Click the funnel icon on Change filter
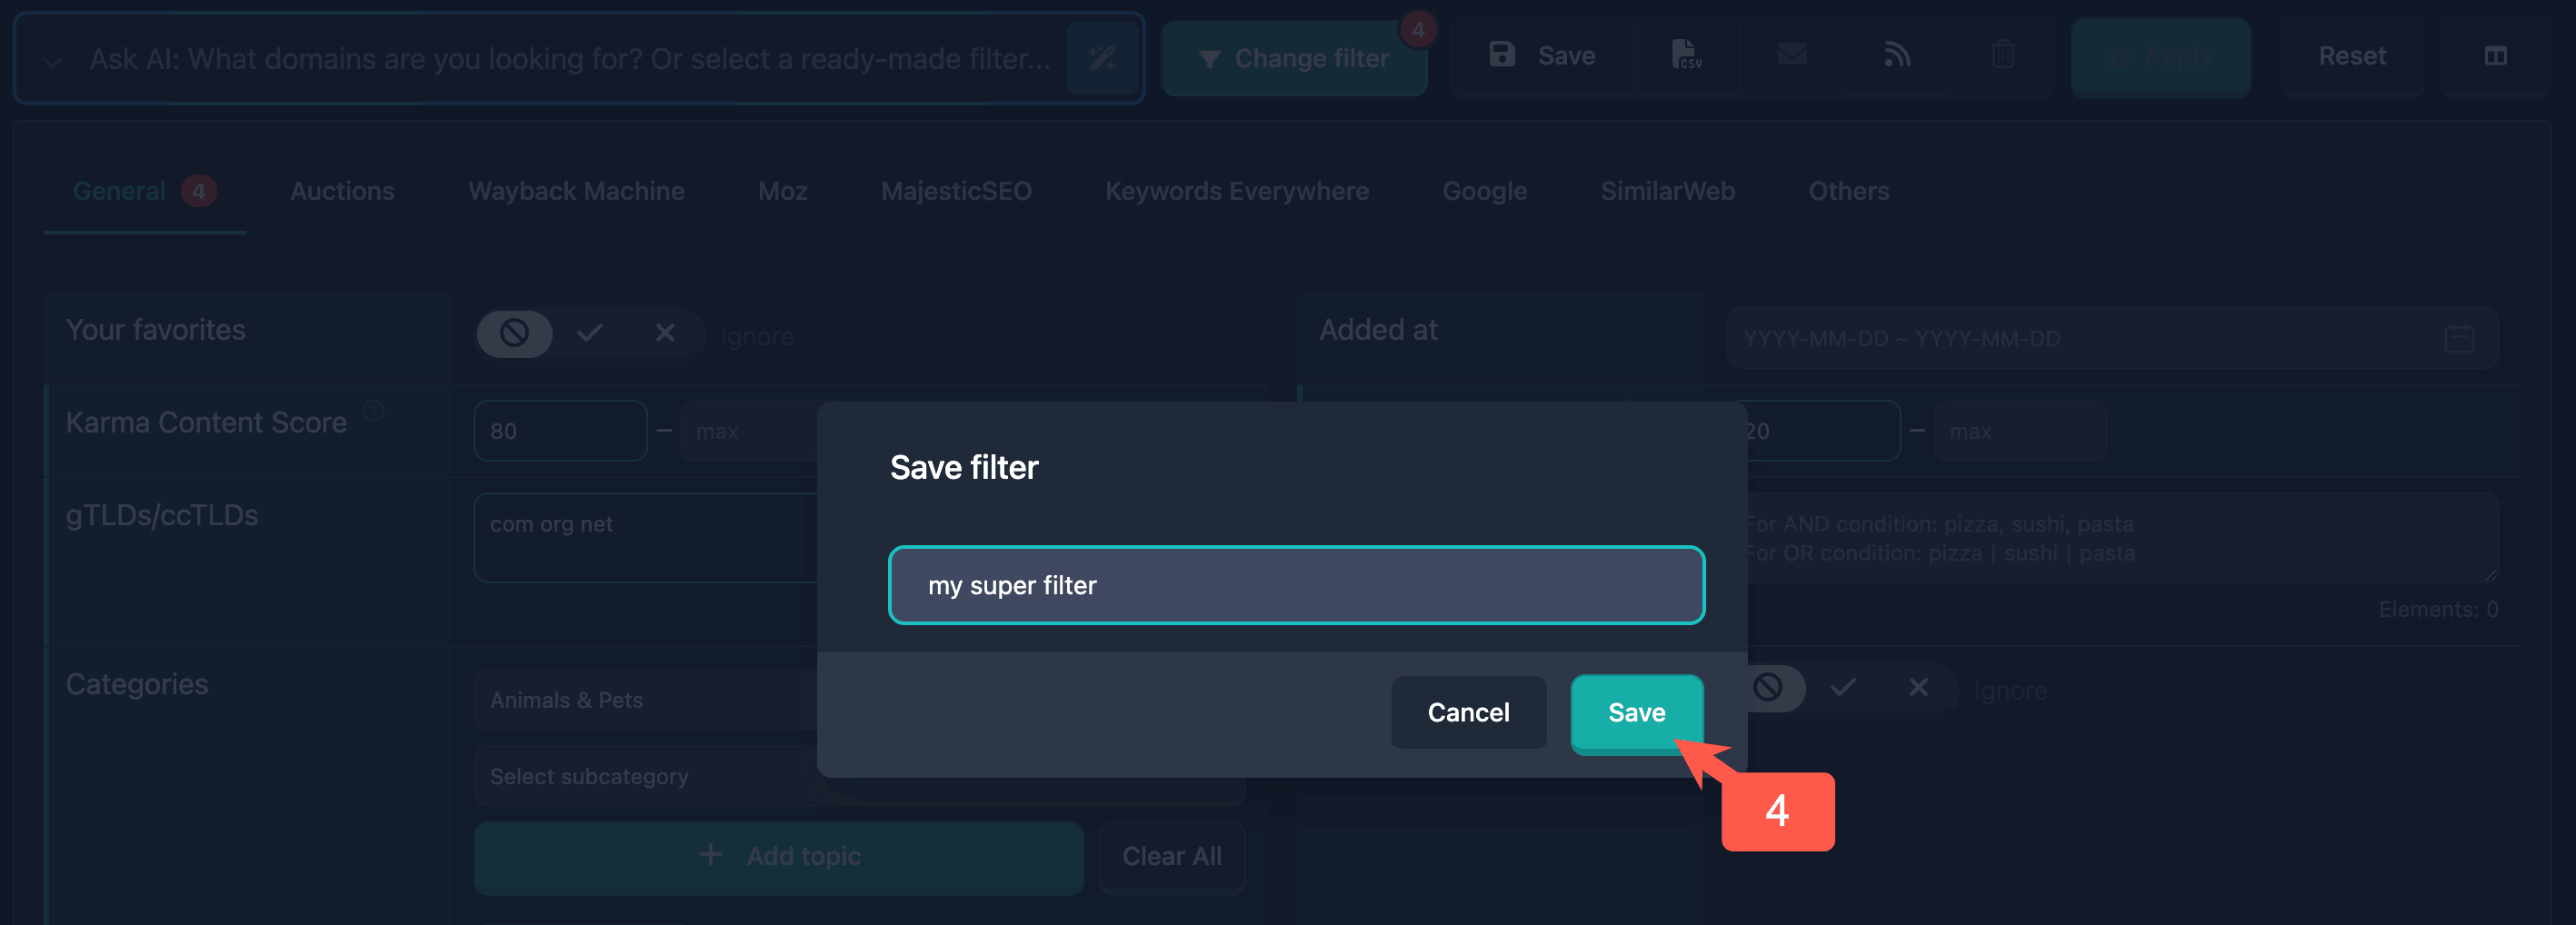This screenshot has height=925, width=2576. pos(1210,59)
